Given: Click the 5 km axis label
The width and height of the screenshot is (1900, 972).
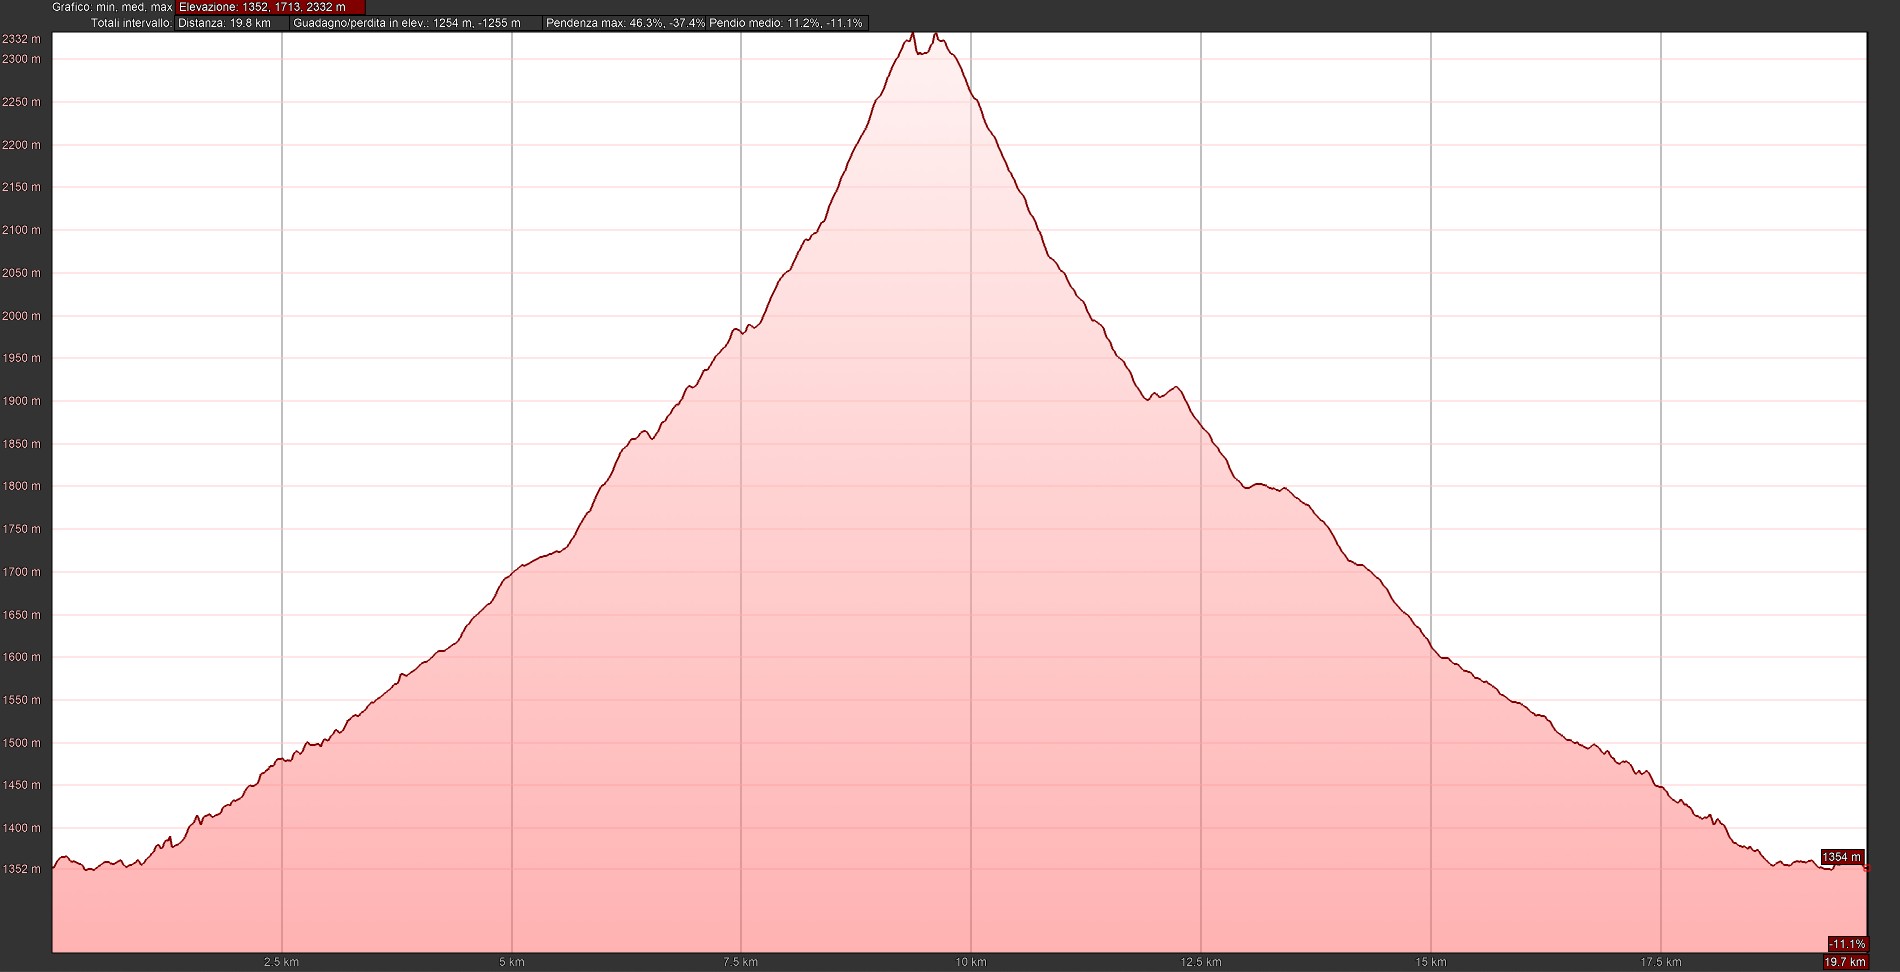Looking at the screenshot, I should pos(511,962).
